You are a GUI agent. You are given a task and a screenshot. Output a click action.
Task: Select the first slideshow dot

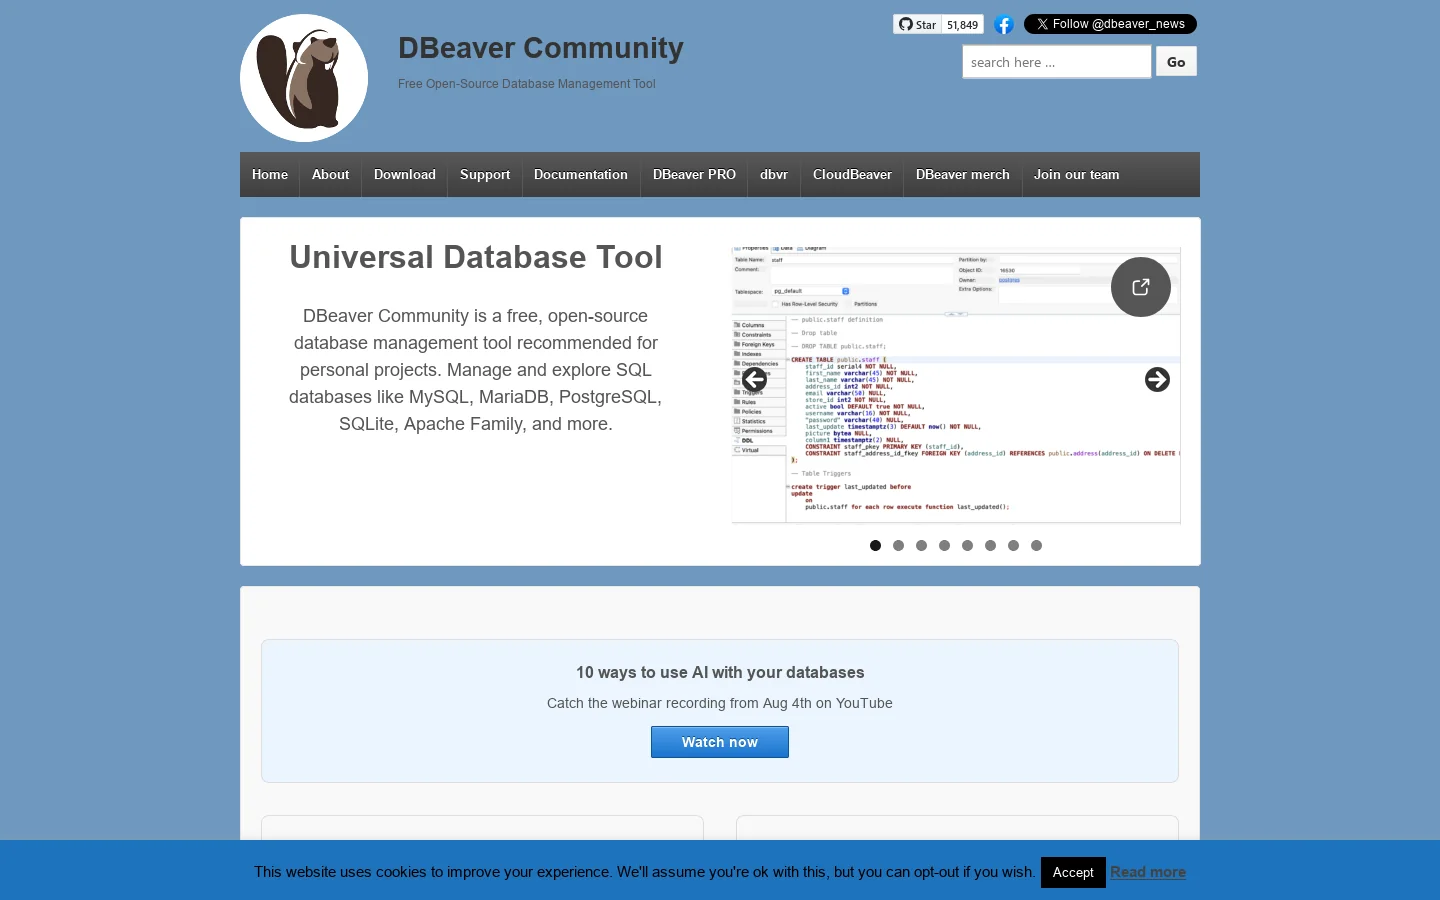point(875,546)
